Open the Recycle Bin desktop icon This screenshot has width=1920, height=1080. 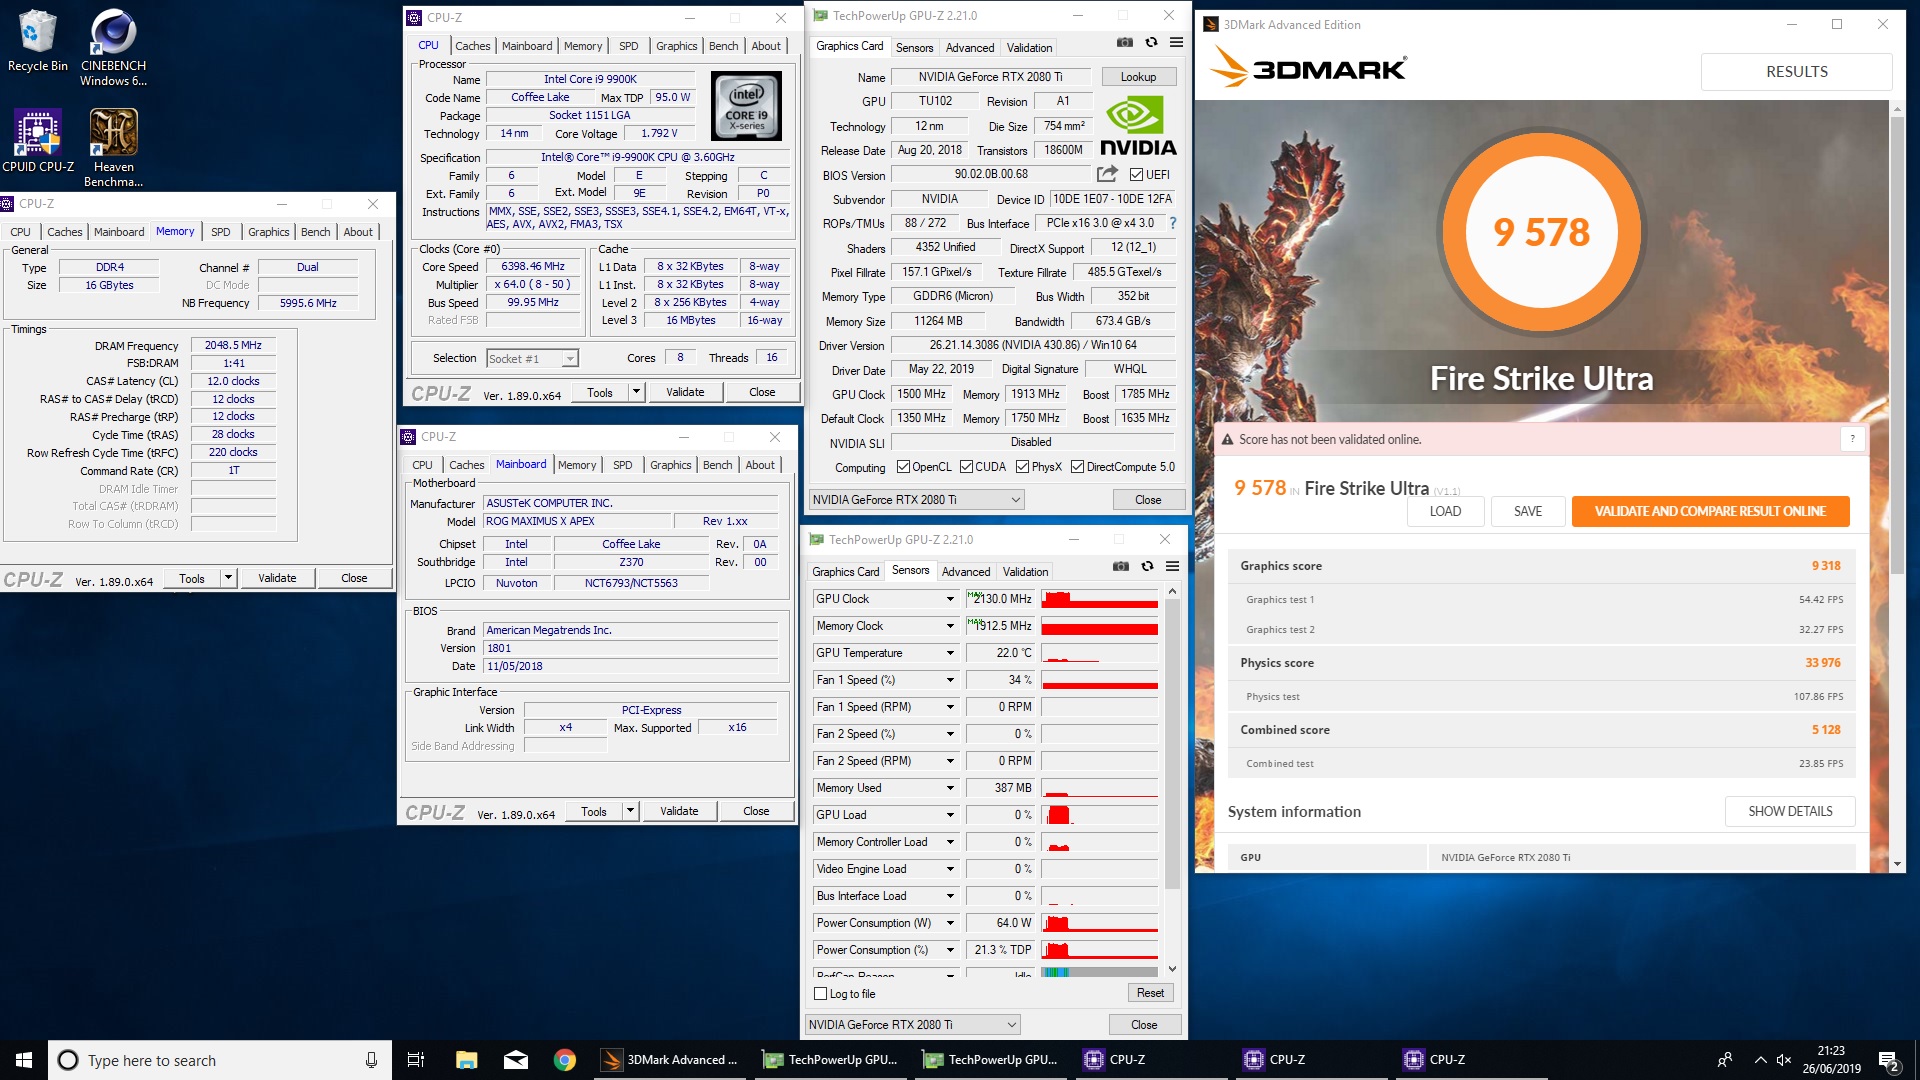click(x=37, y=40)
